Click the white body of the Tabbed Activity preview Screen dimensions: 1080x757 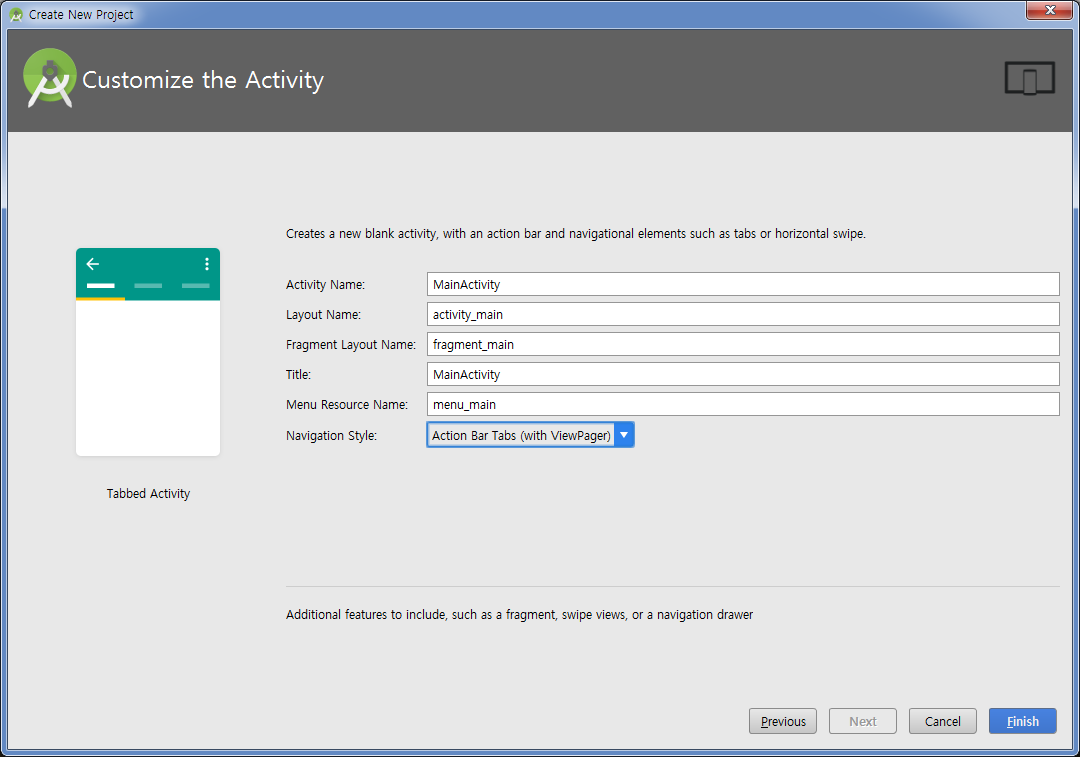pos(148,378)
